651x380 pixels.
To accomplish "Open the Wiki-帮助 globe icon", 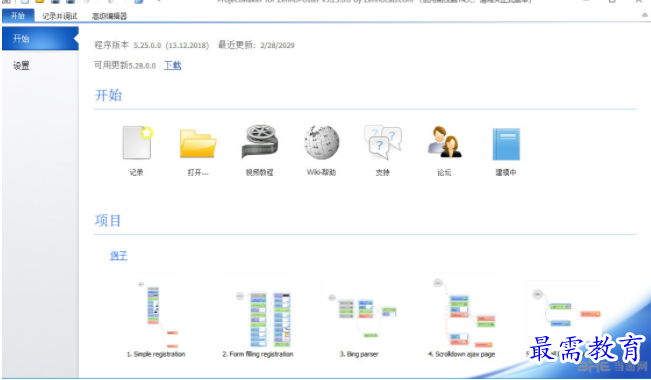I will pyautogui.click(x=321, y=142).
